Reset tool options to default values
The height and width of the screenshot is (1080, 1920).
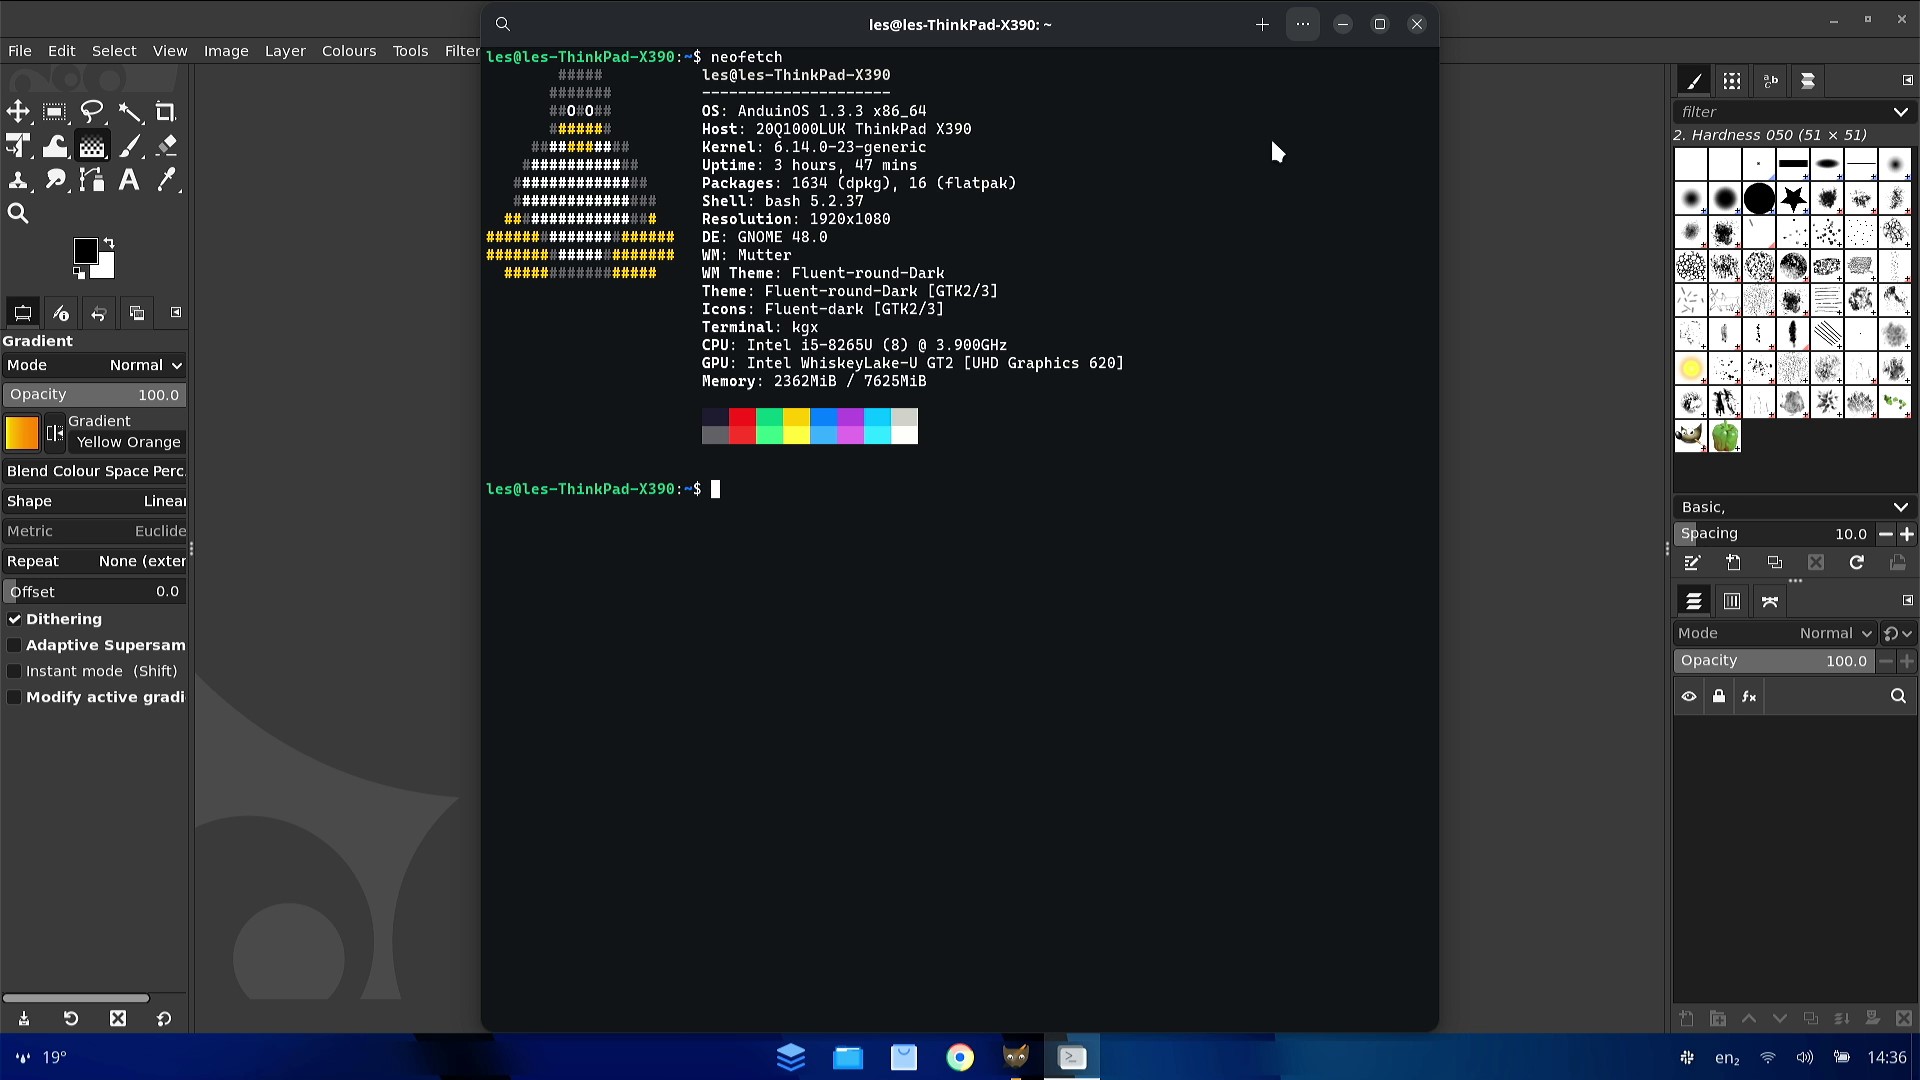tap(164, 1019)
